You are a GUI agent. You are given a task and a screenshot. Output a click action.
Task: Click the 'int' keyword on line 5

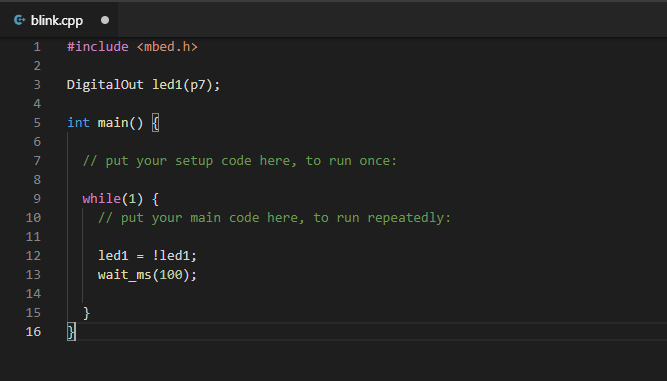[x=78, y=123]
